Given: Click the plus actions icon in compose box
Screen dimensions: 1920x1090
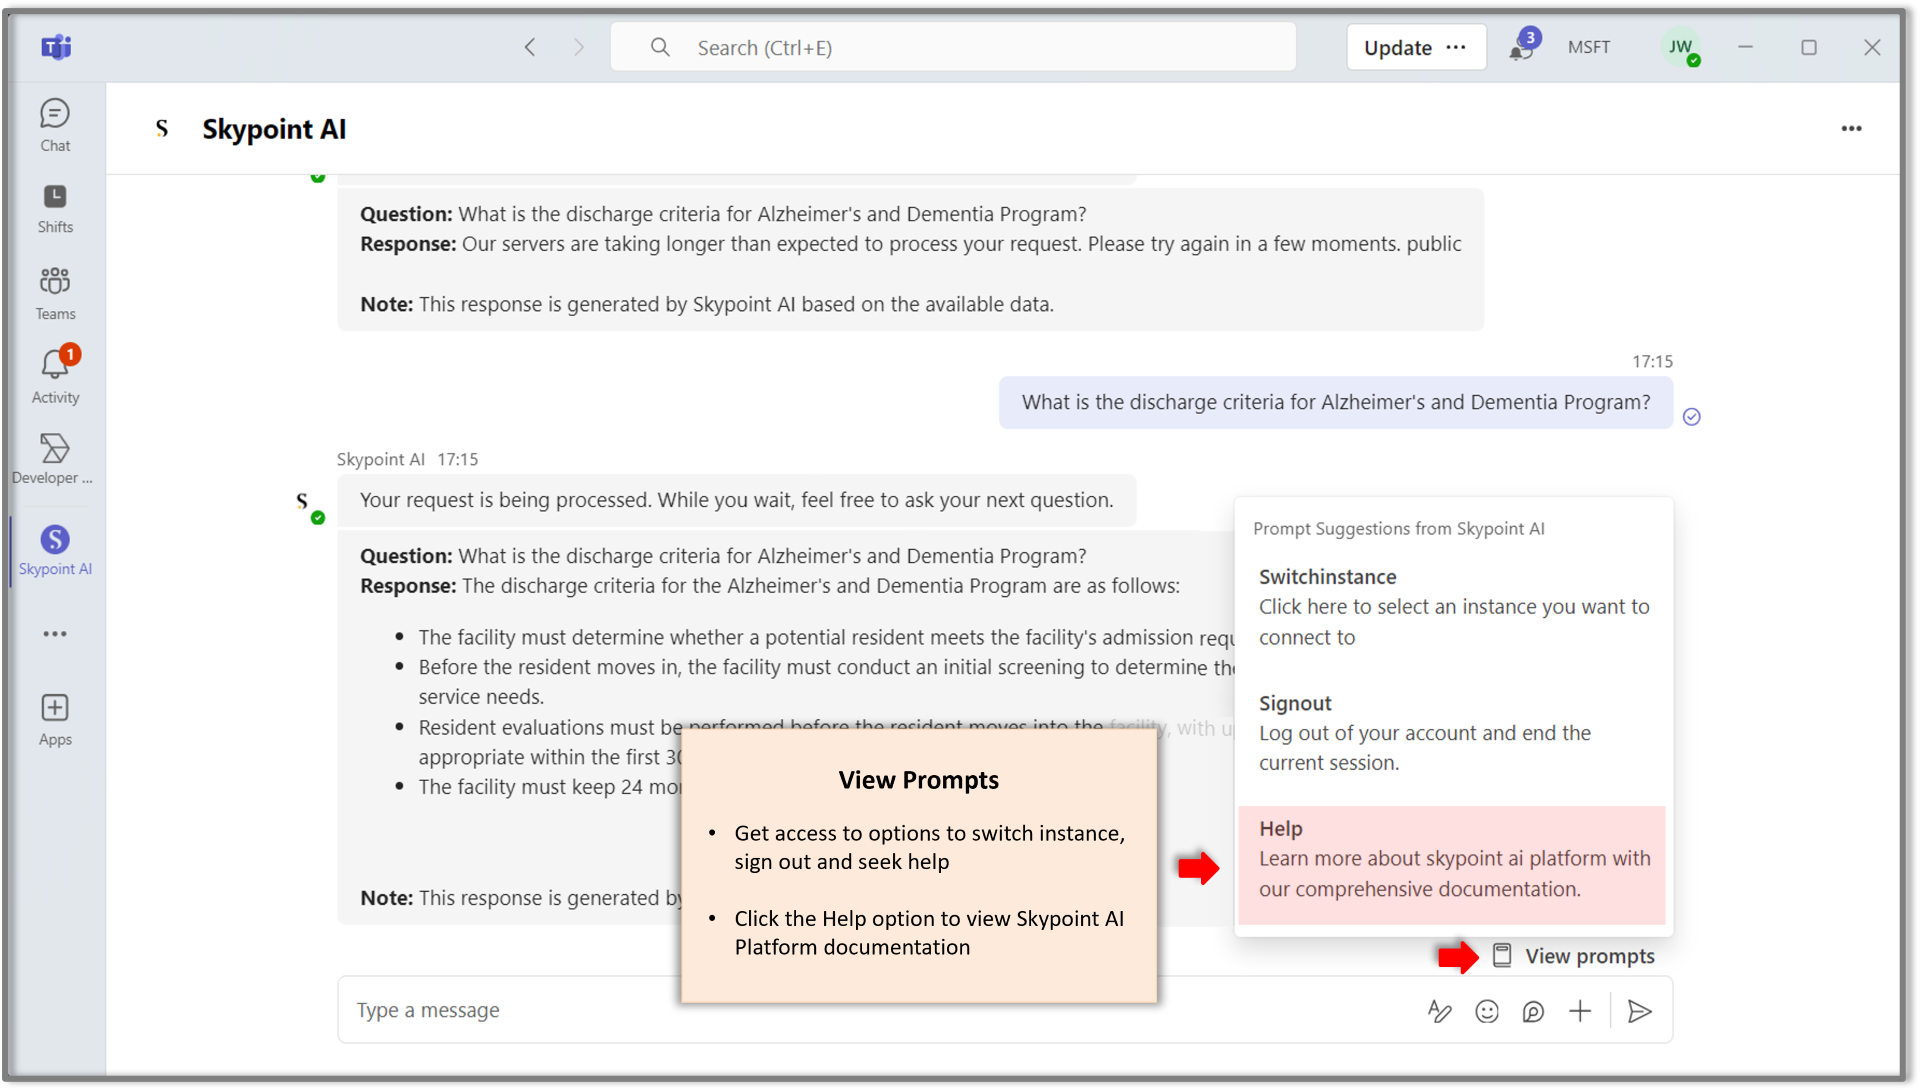Looking at the screenshot, I should click(x=1580, y=1011).
